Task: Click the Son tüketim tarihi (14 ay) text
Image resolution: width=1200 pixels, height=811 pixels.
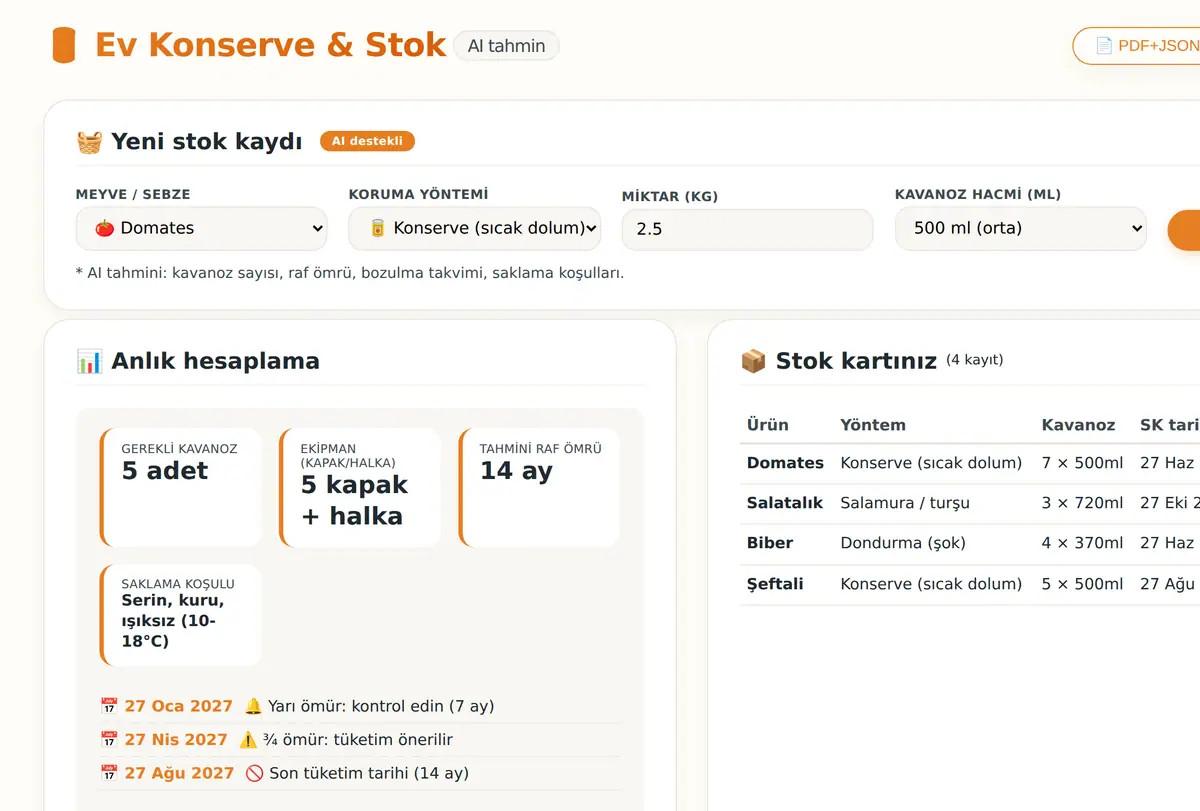Action: [369, 773]
